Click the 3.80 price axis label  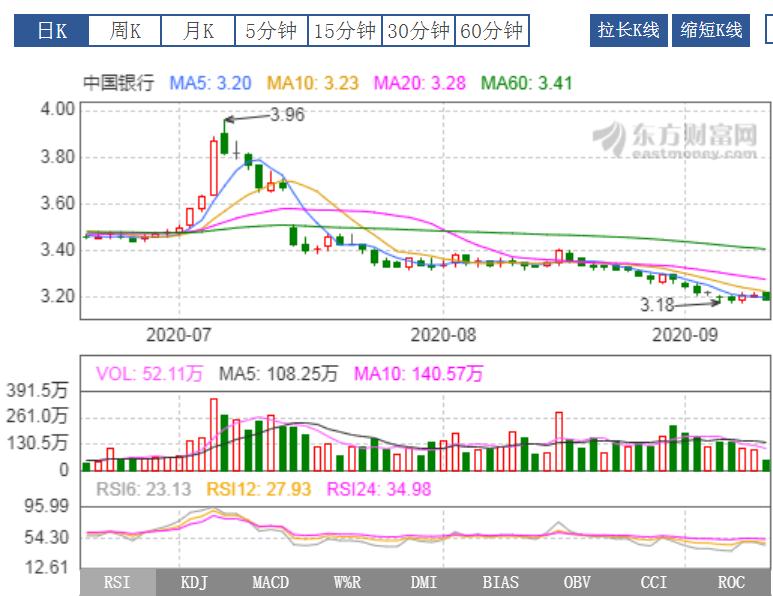click(x=57, y=157)
